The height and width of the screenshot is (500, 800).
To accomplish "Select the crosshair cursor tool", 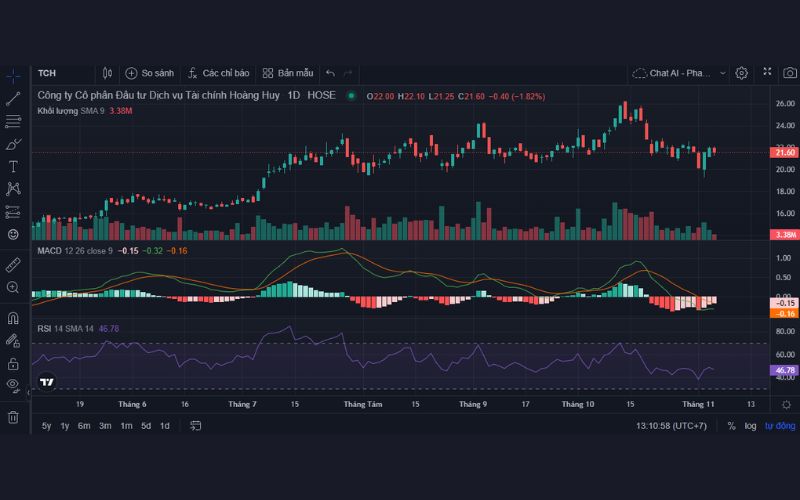I will pyautogui.click(x=13, y=75).
